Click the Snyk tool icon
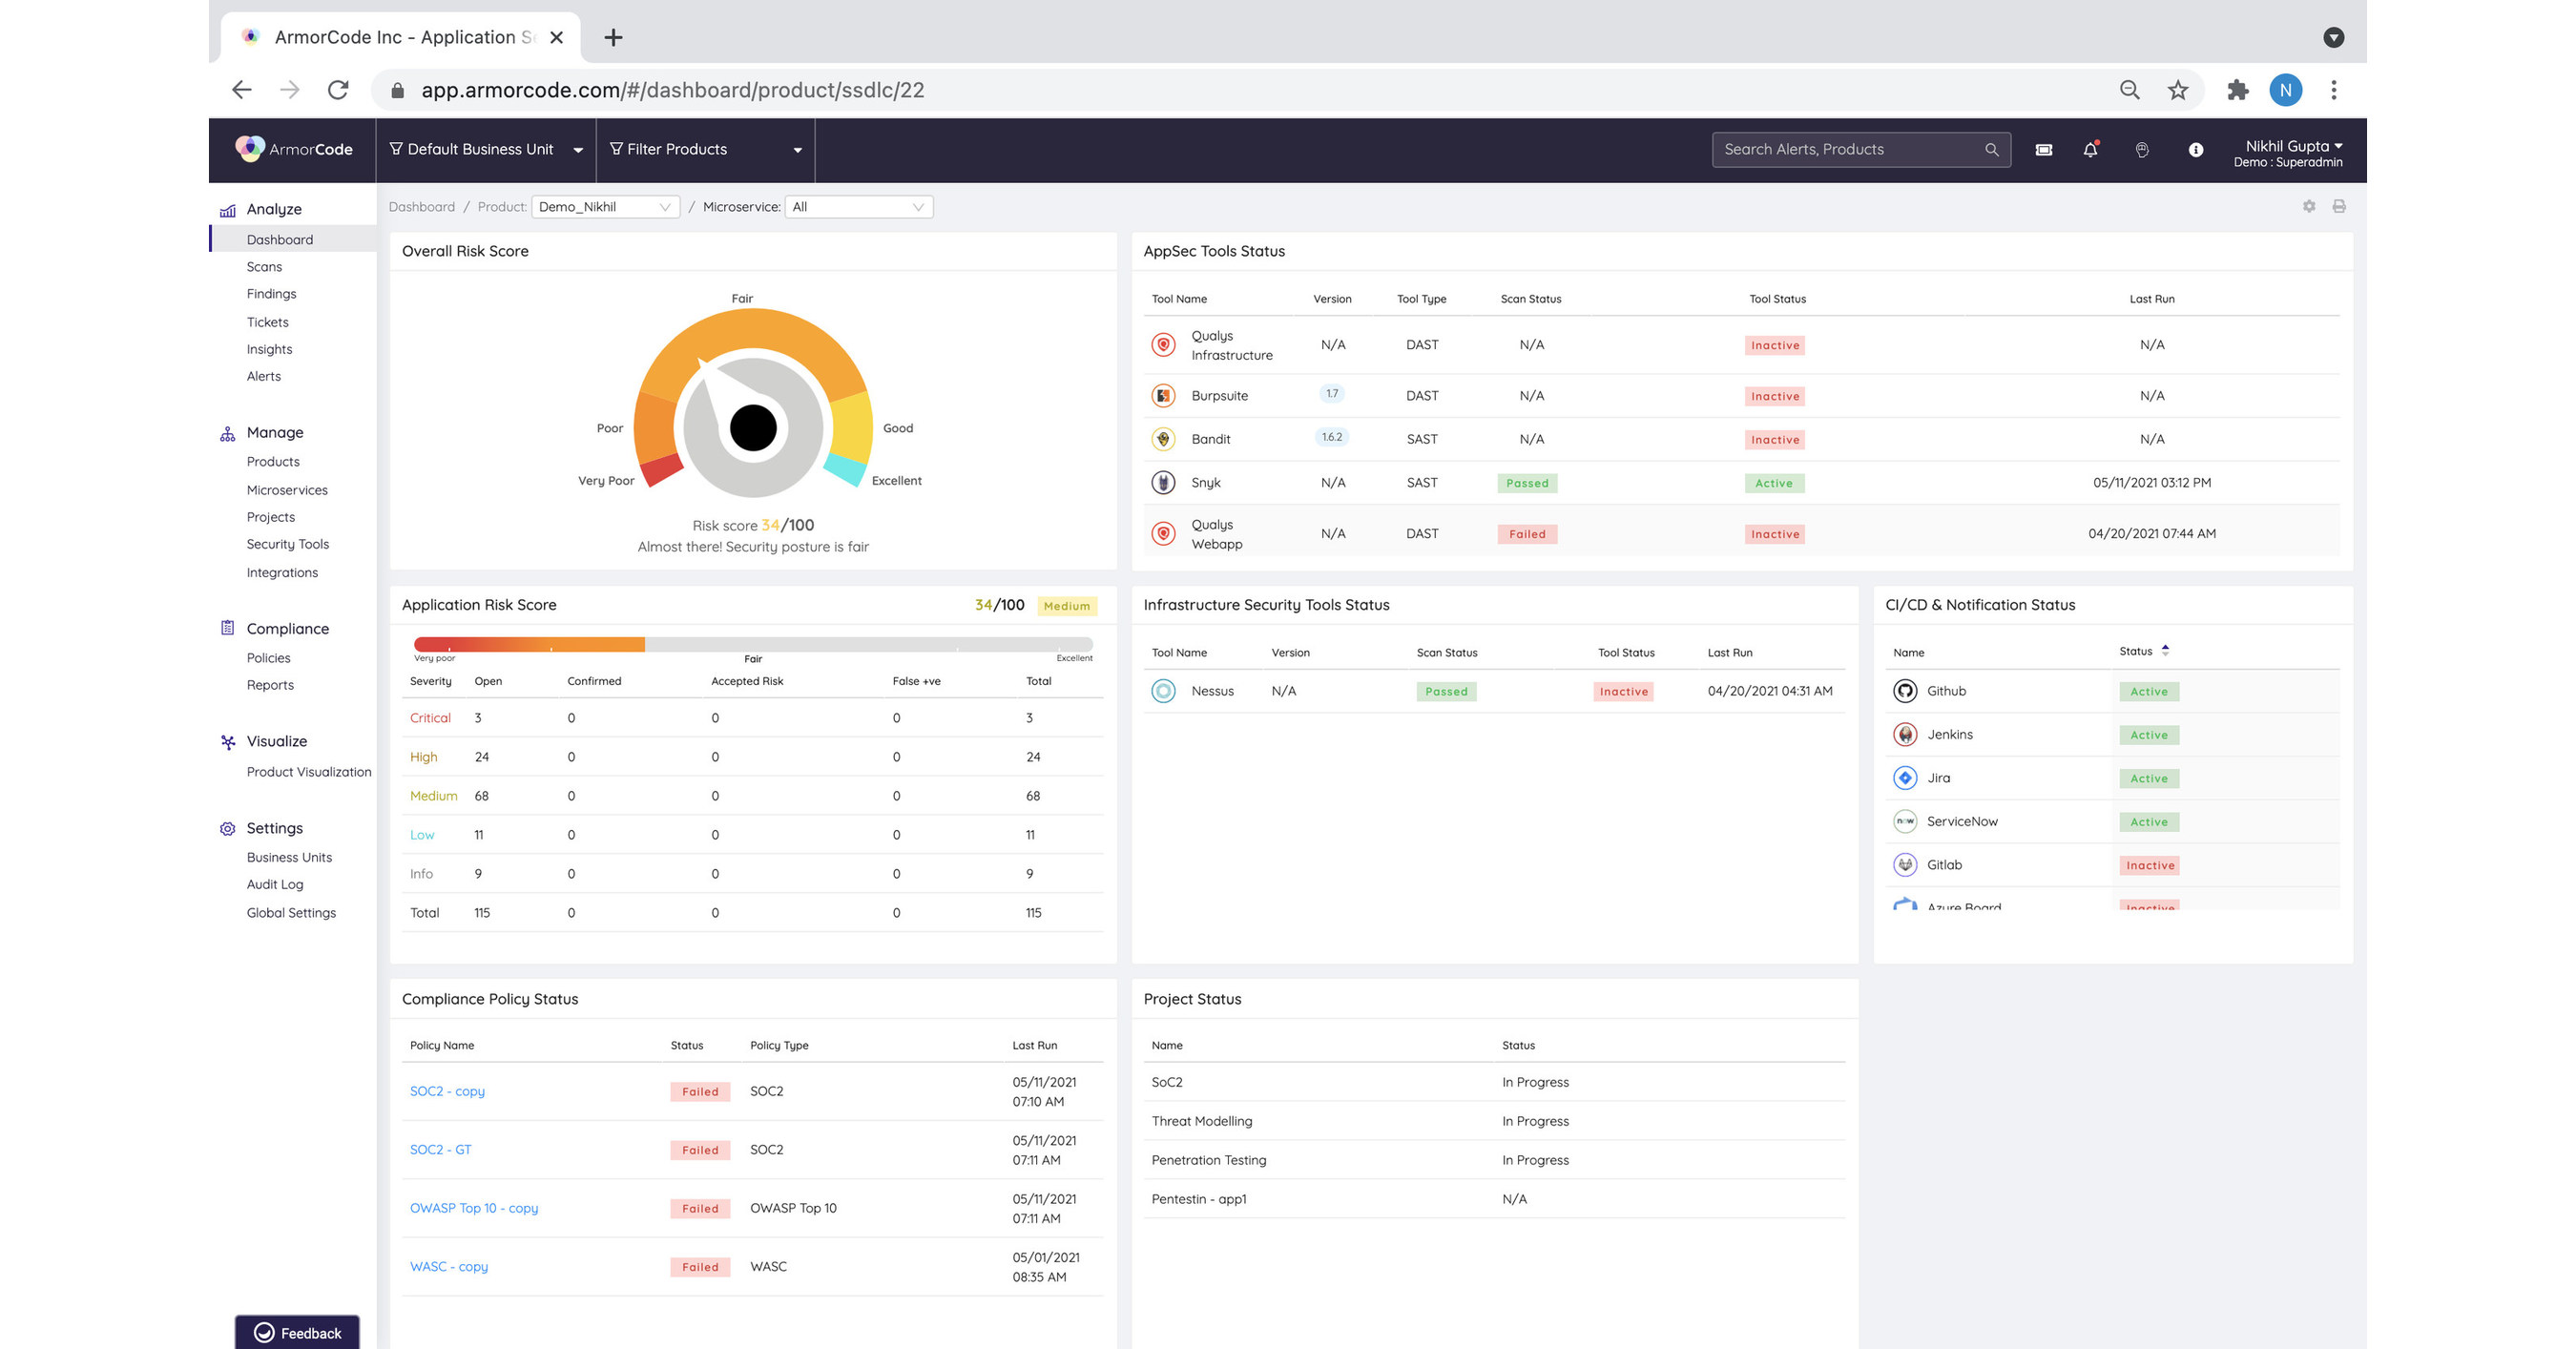The image size is (2576, 1349). pyautogui.click(x=1164, y=482)
